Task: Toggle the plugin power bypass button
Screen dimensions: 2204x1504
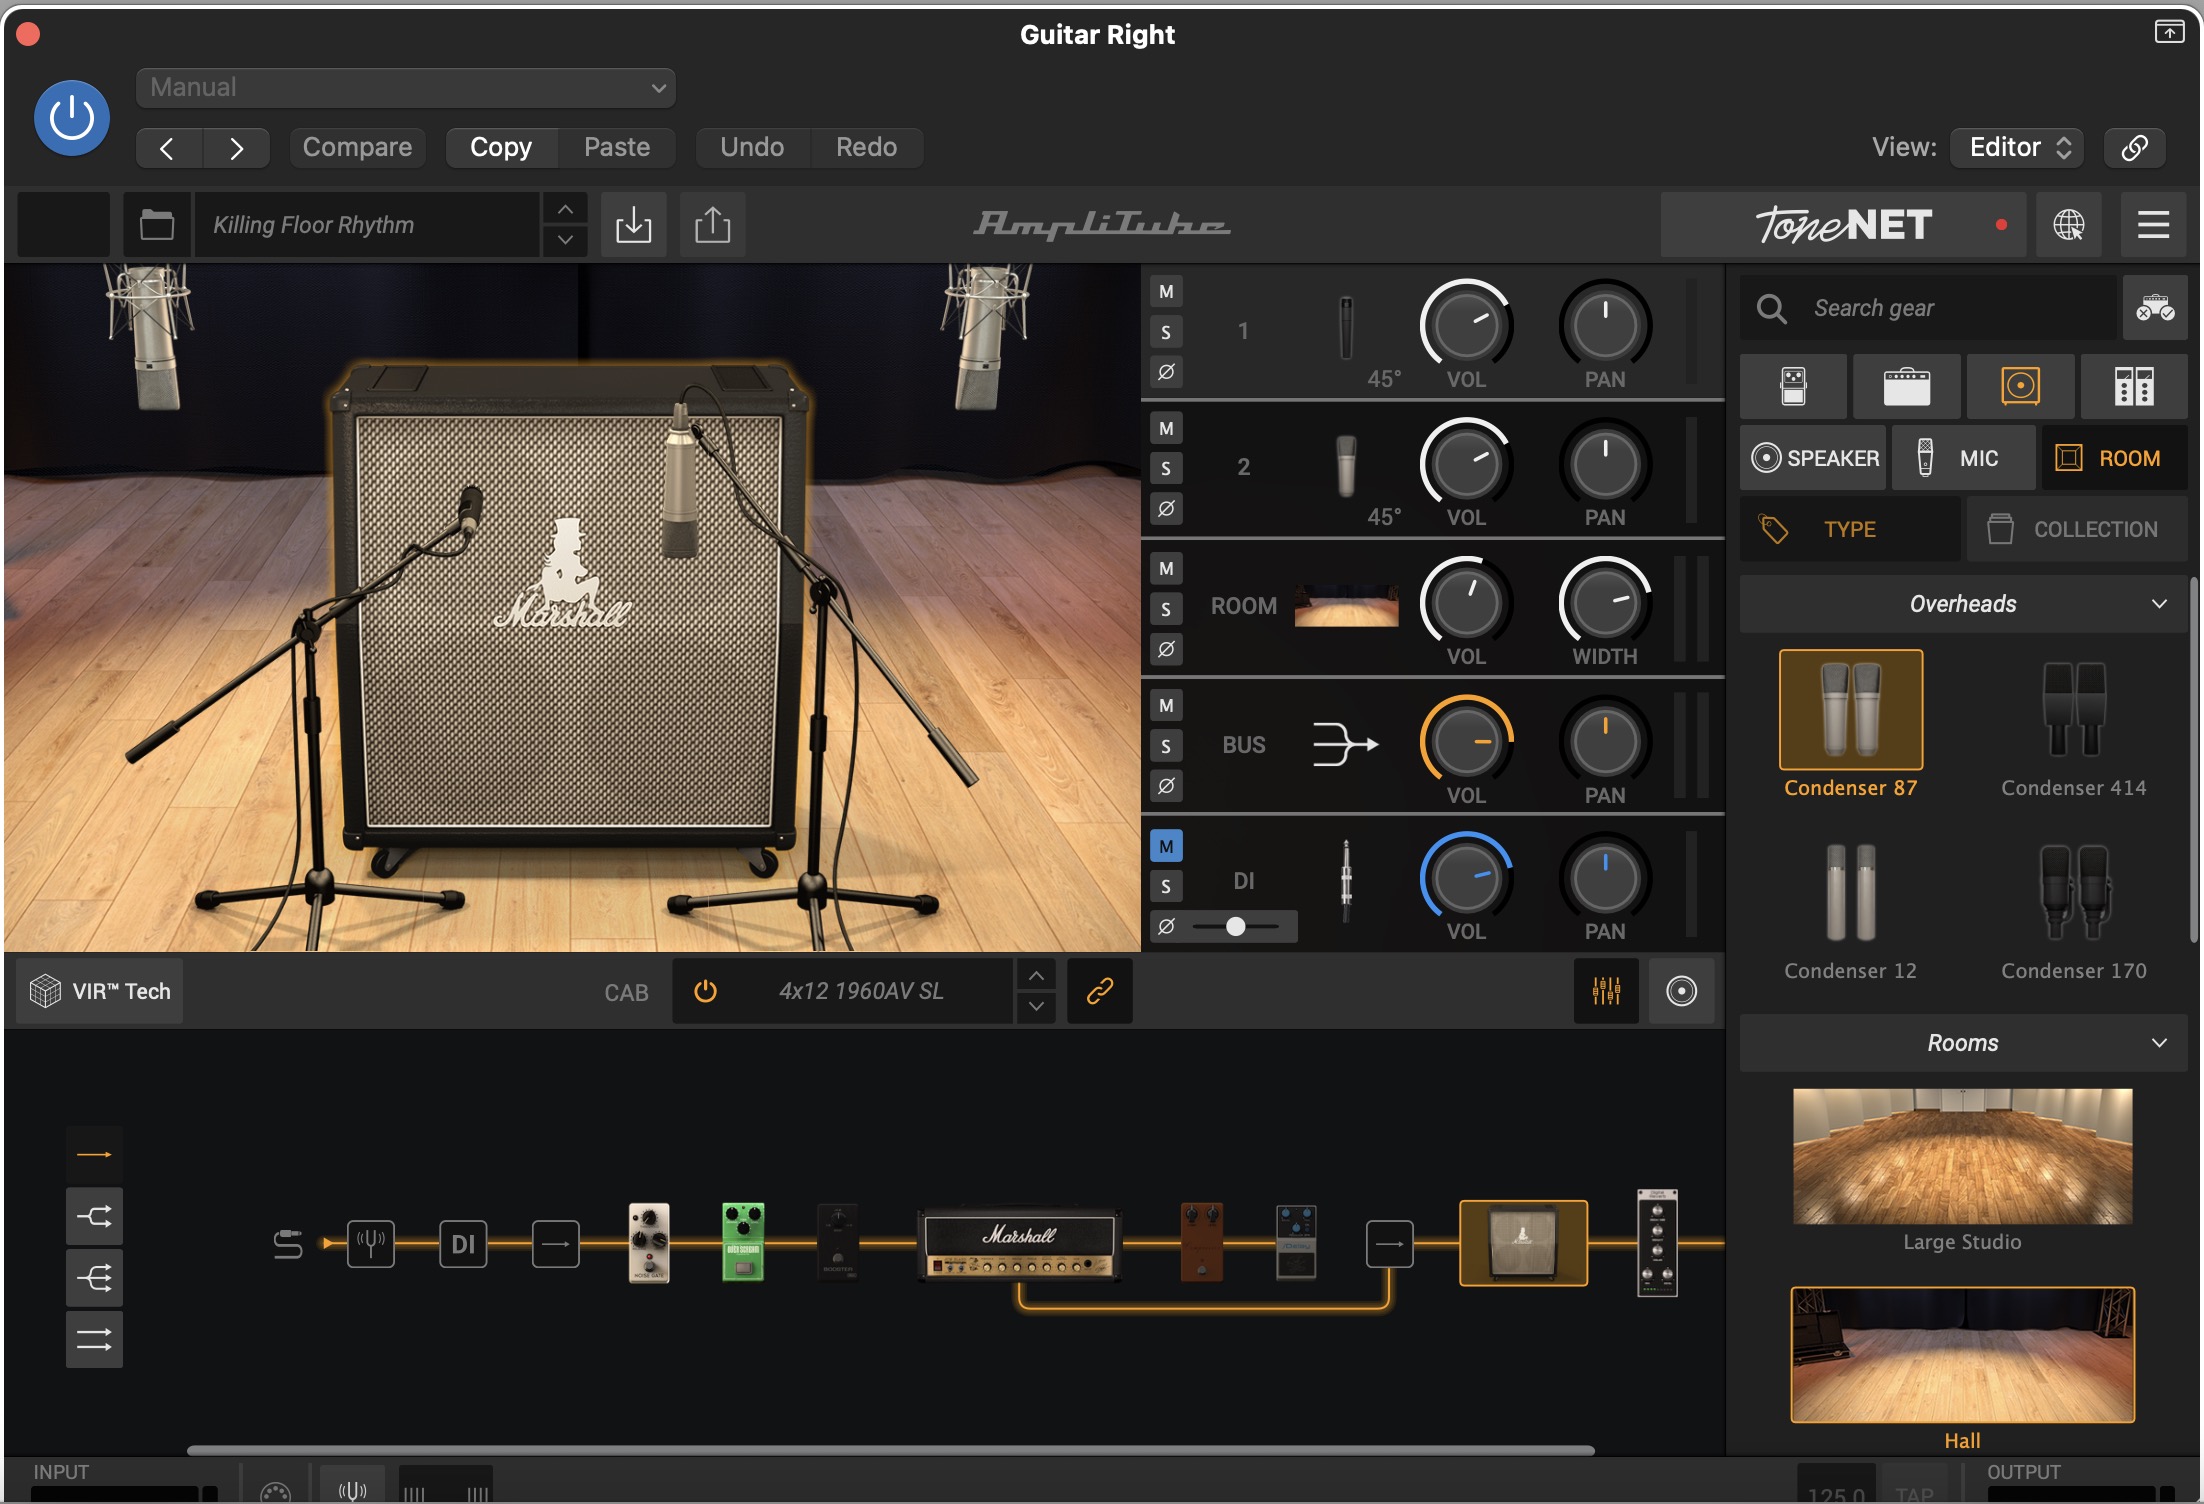Action: [72, 118]
